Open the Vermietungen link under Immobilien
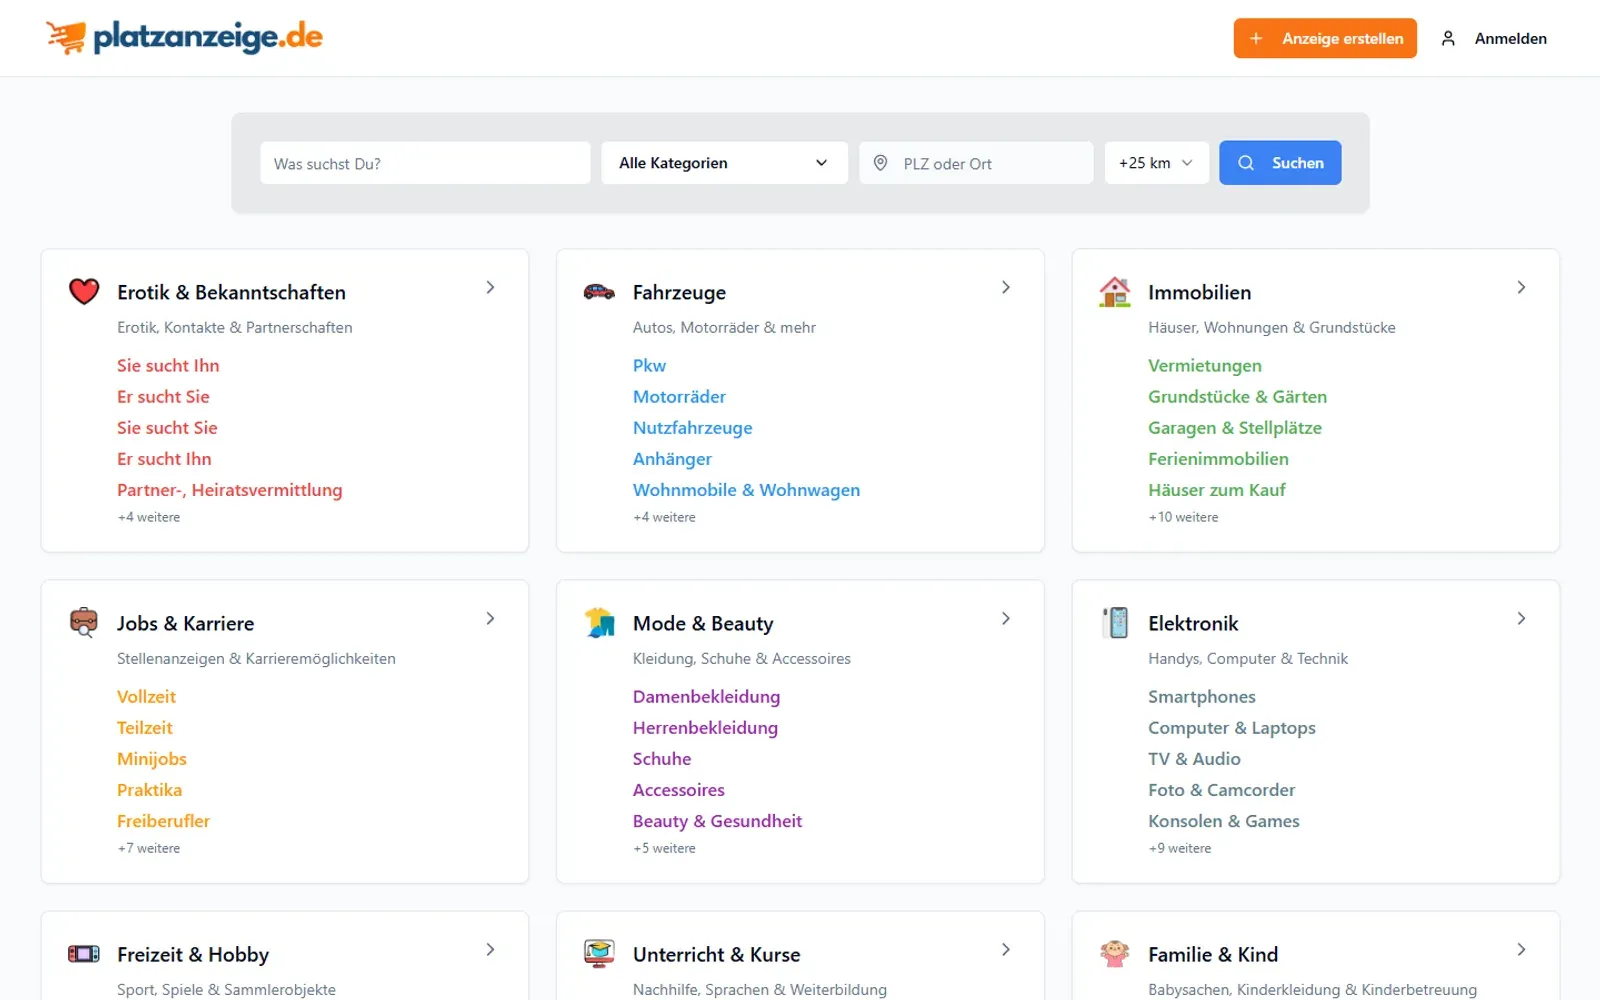This screenshot has width=1600, height=1000. [x=1205, y=365]
